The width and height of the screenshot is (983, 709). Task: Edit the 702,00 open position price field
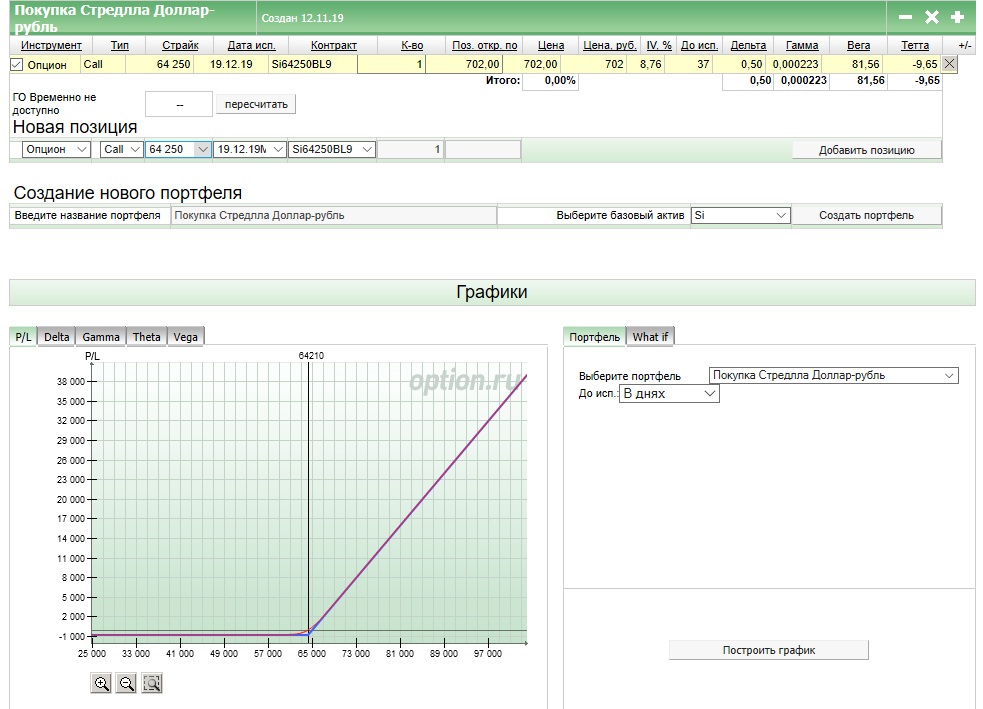click(464, 64)
